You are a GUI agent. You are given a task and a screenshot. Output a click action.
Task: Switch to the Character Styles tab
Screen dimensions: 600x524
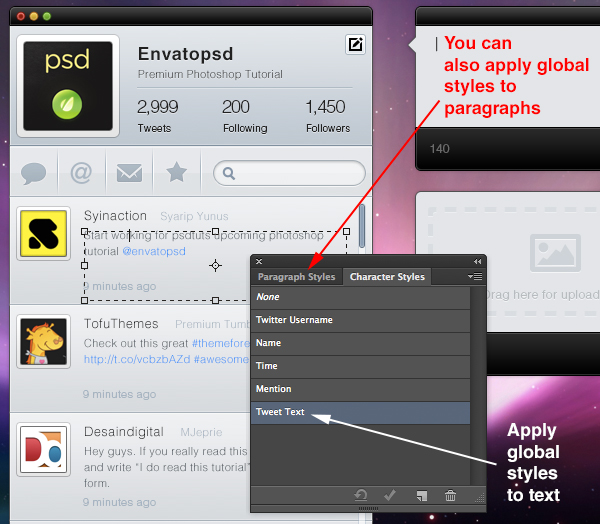point(387,277)
